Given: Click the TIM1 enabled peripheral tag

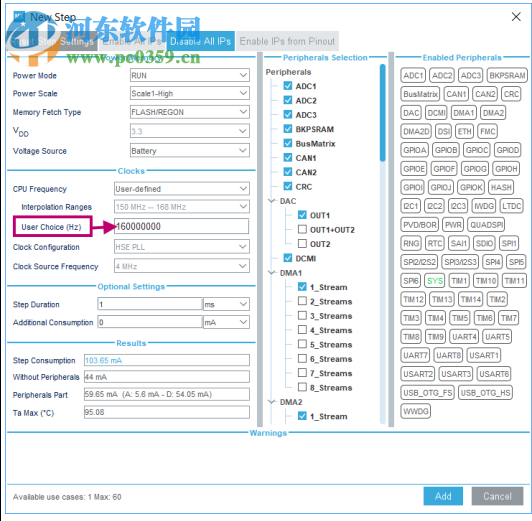Looking at the screenshot, I should pos(459,281).
